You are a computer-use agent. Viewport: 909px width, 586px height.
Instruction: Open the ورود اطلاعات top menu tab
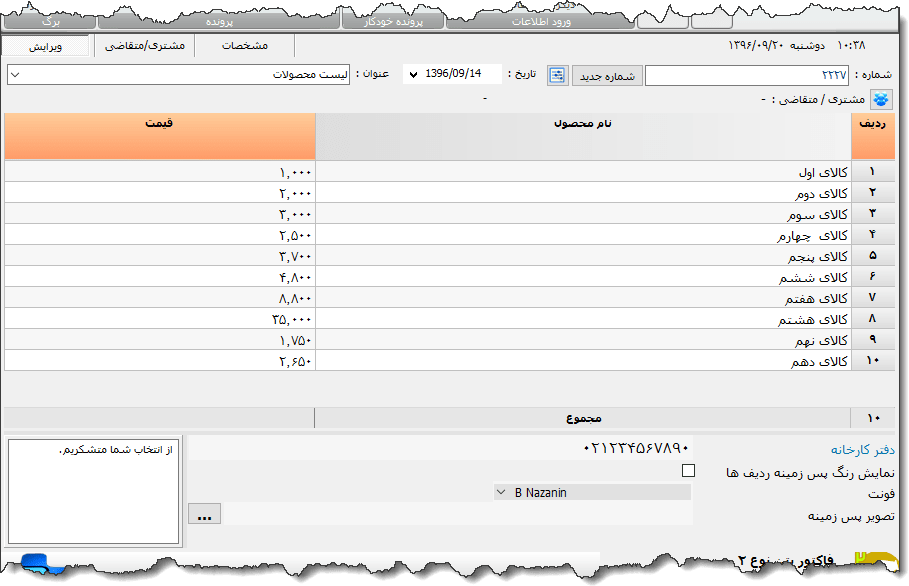pyautogui.click(x=540, y=20)
